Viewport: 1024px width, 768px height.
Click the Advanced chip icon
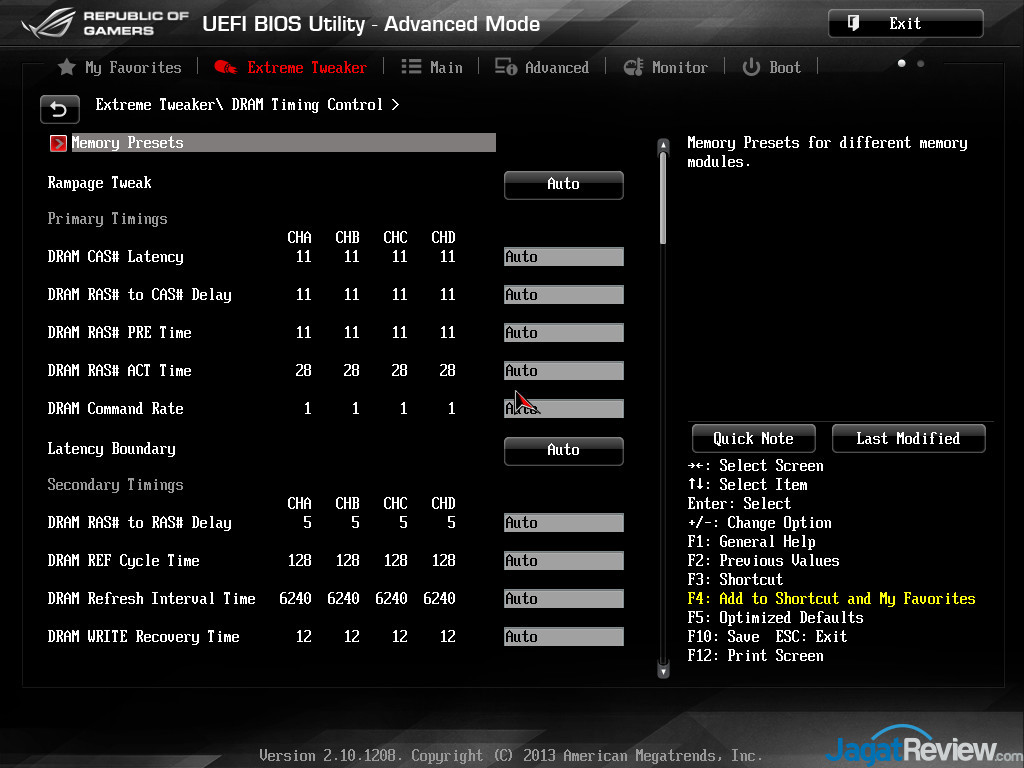pyautogui.click(x=506, y=67)
